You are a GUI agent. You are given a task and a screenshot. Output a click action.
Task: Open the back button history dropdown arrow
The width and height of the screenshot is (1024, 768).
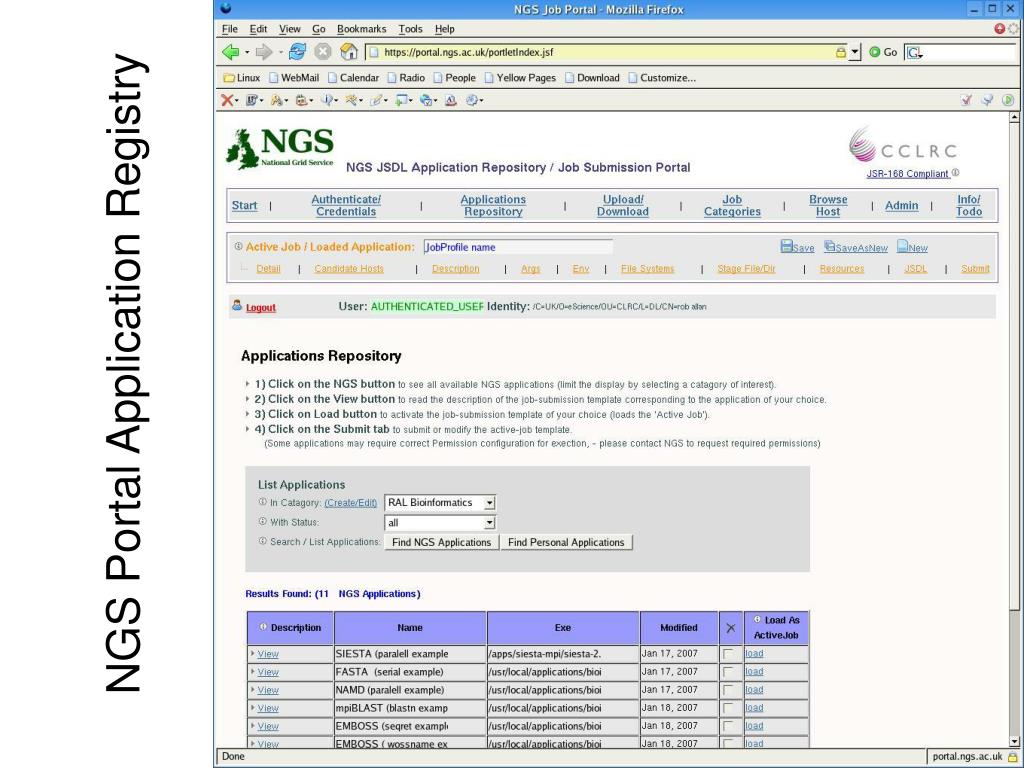pyautogui.click(x=246, y=52)
